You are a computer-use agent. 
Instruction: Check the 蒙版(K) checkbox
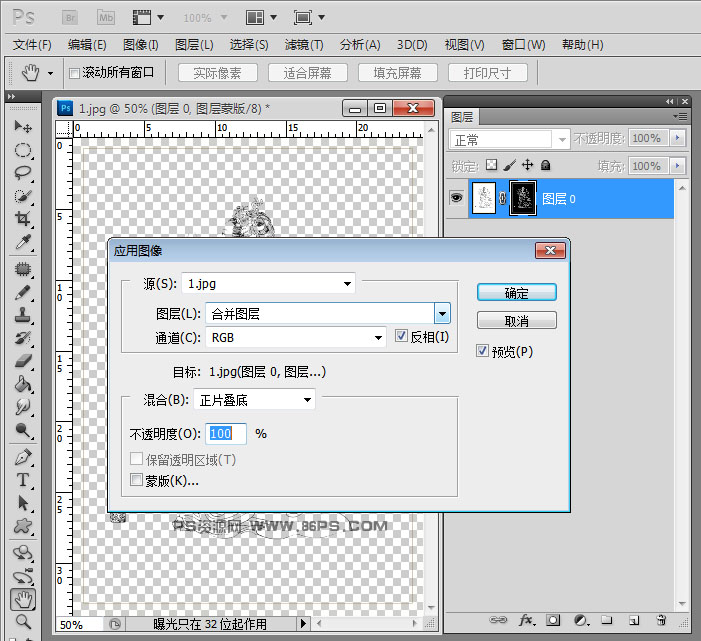(x=136, y=480)
